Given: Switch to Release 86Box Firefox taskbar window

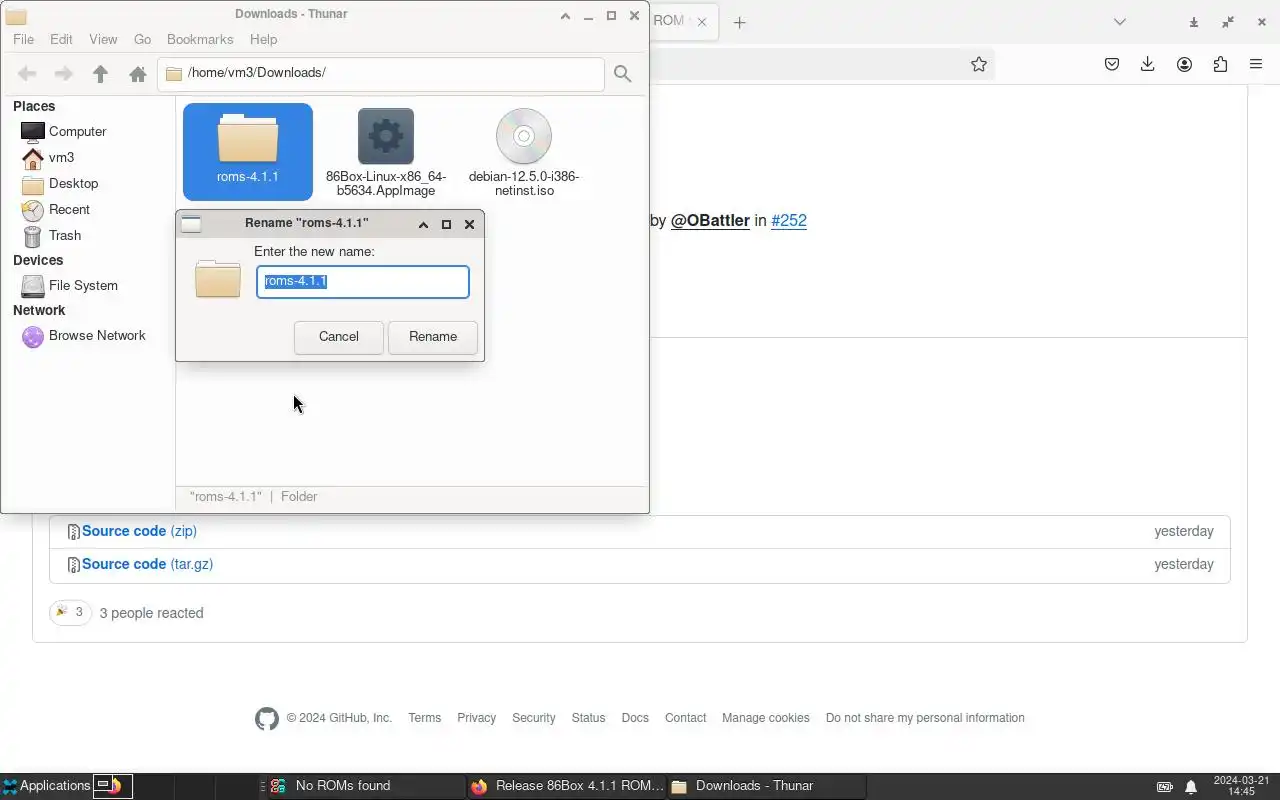Looking at the screenshot, I should click(x=566, y=786).
